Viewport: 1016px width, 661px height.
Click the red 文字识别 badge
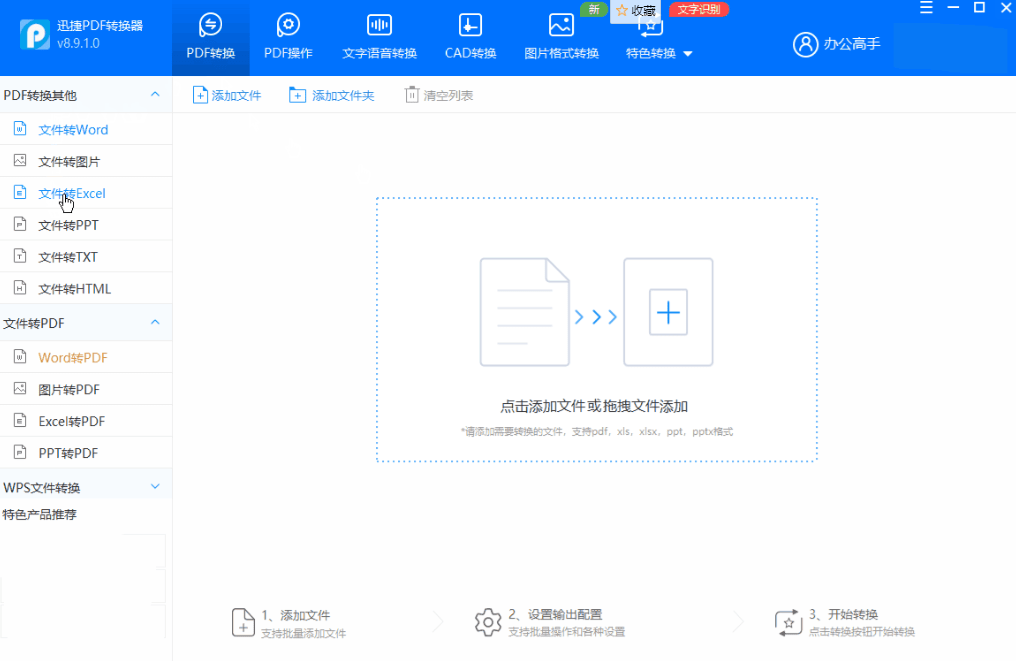699,10
